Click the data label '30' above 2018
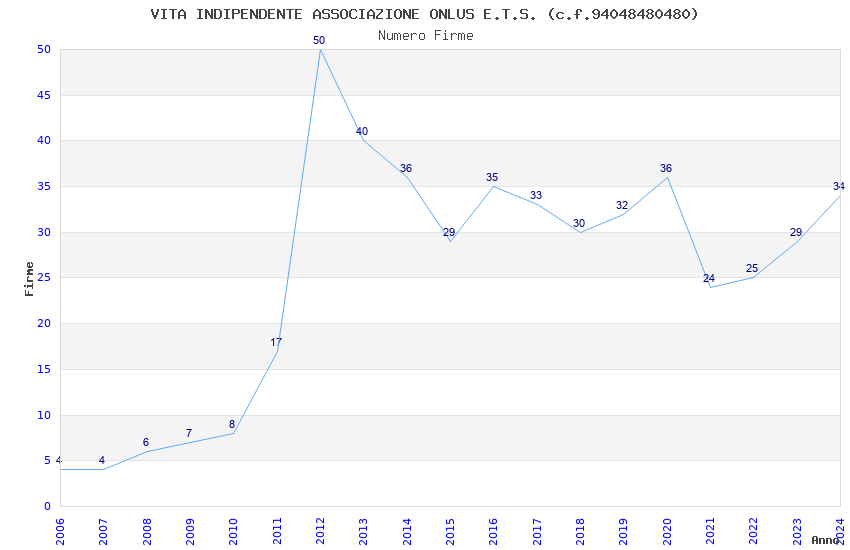The height and width of the screenshot is (550, 850). (579, 223)
